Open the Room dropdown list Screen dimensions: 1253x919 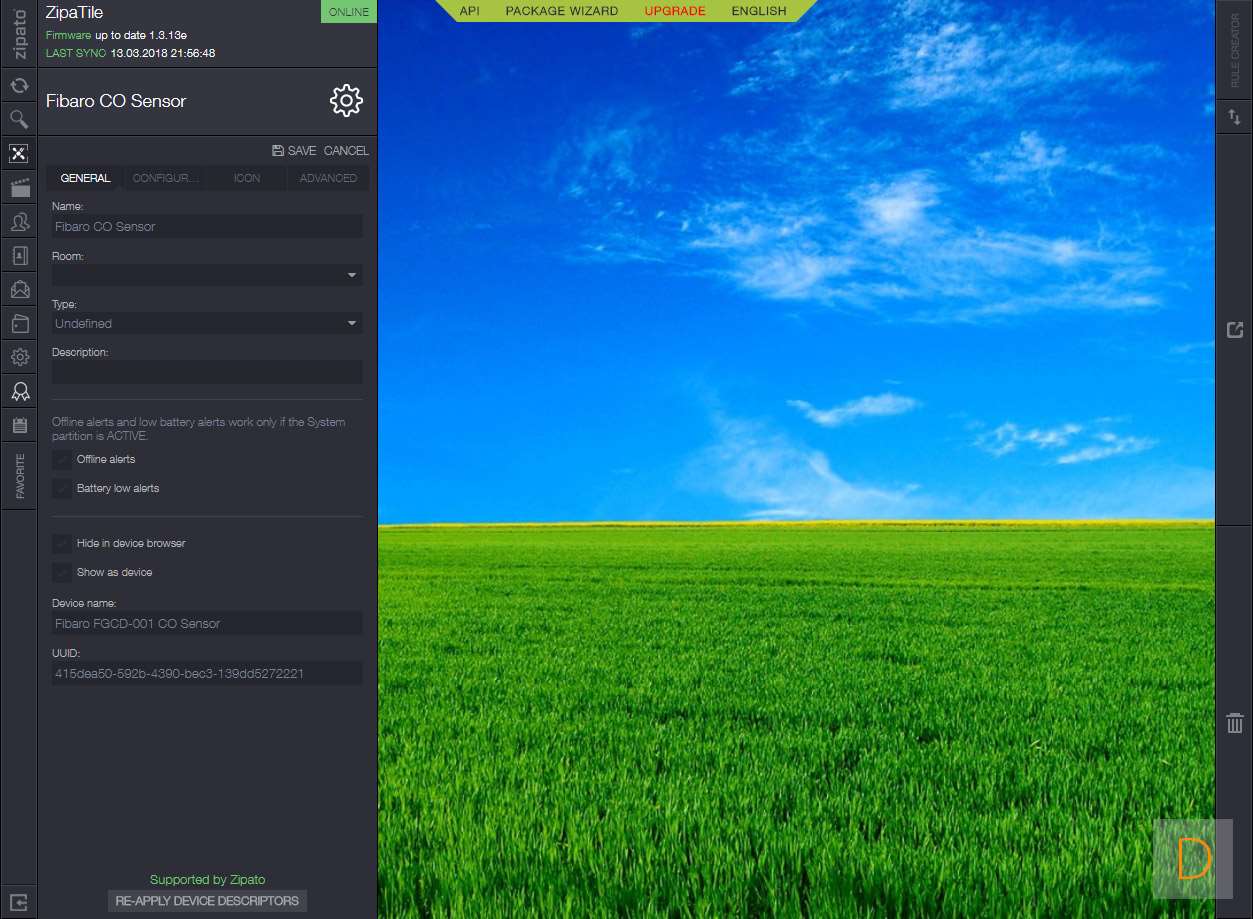click(x=207, y=275)
